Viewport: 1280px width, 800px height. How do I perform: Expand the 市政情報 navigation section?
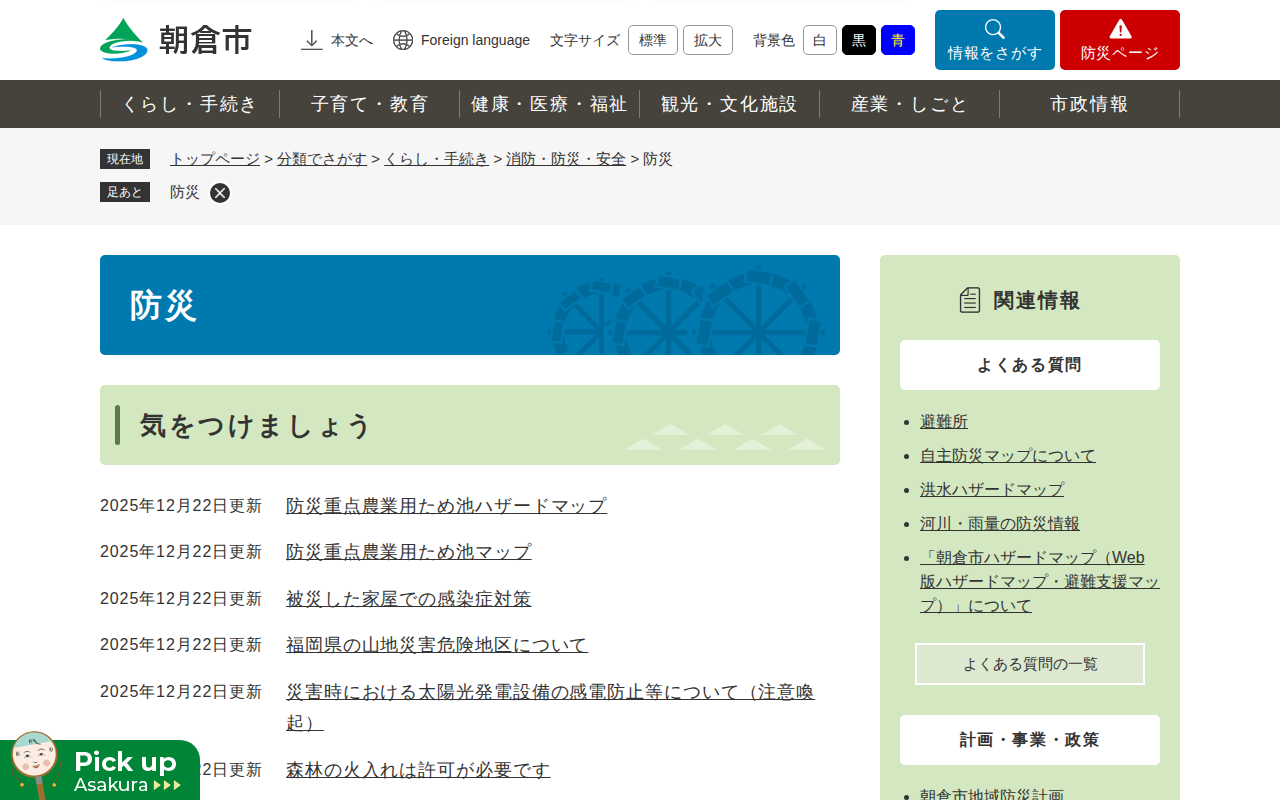coord(1089,104)
